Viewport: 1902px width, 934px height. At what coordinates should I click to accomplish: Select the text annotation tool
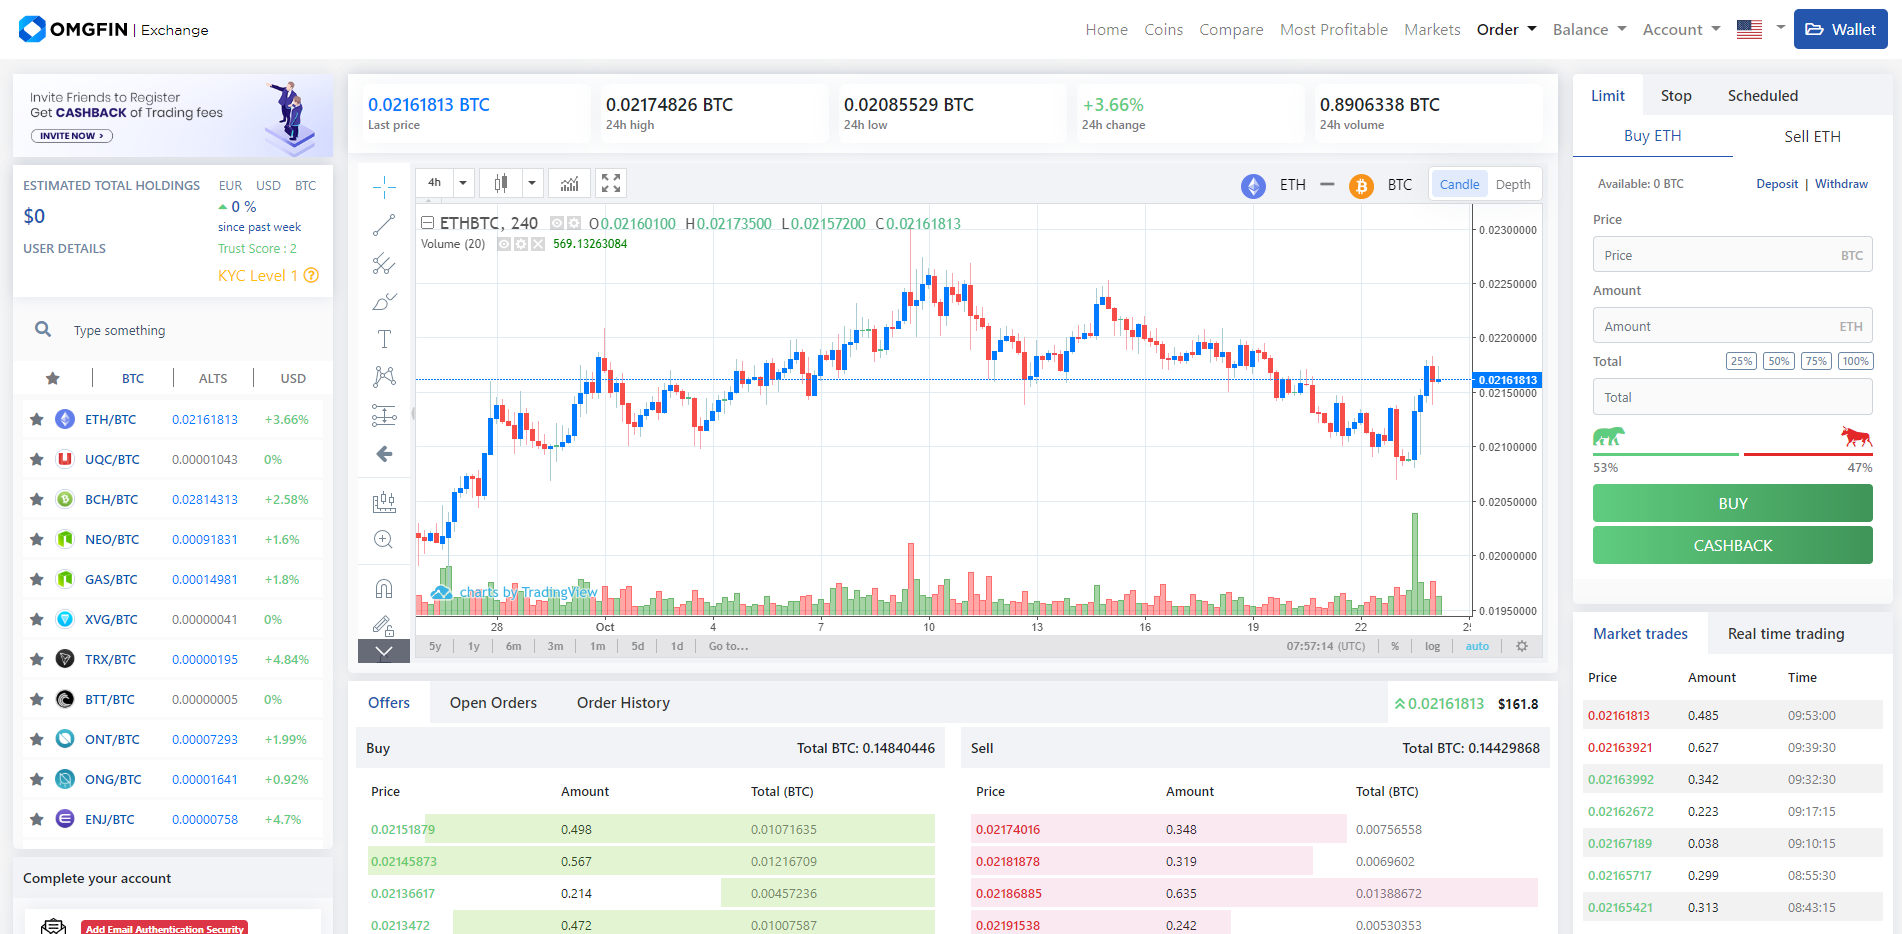click(x=384, y=339)
